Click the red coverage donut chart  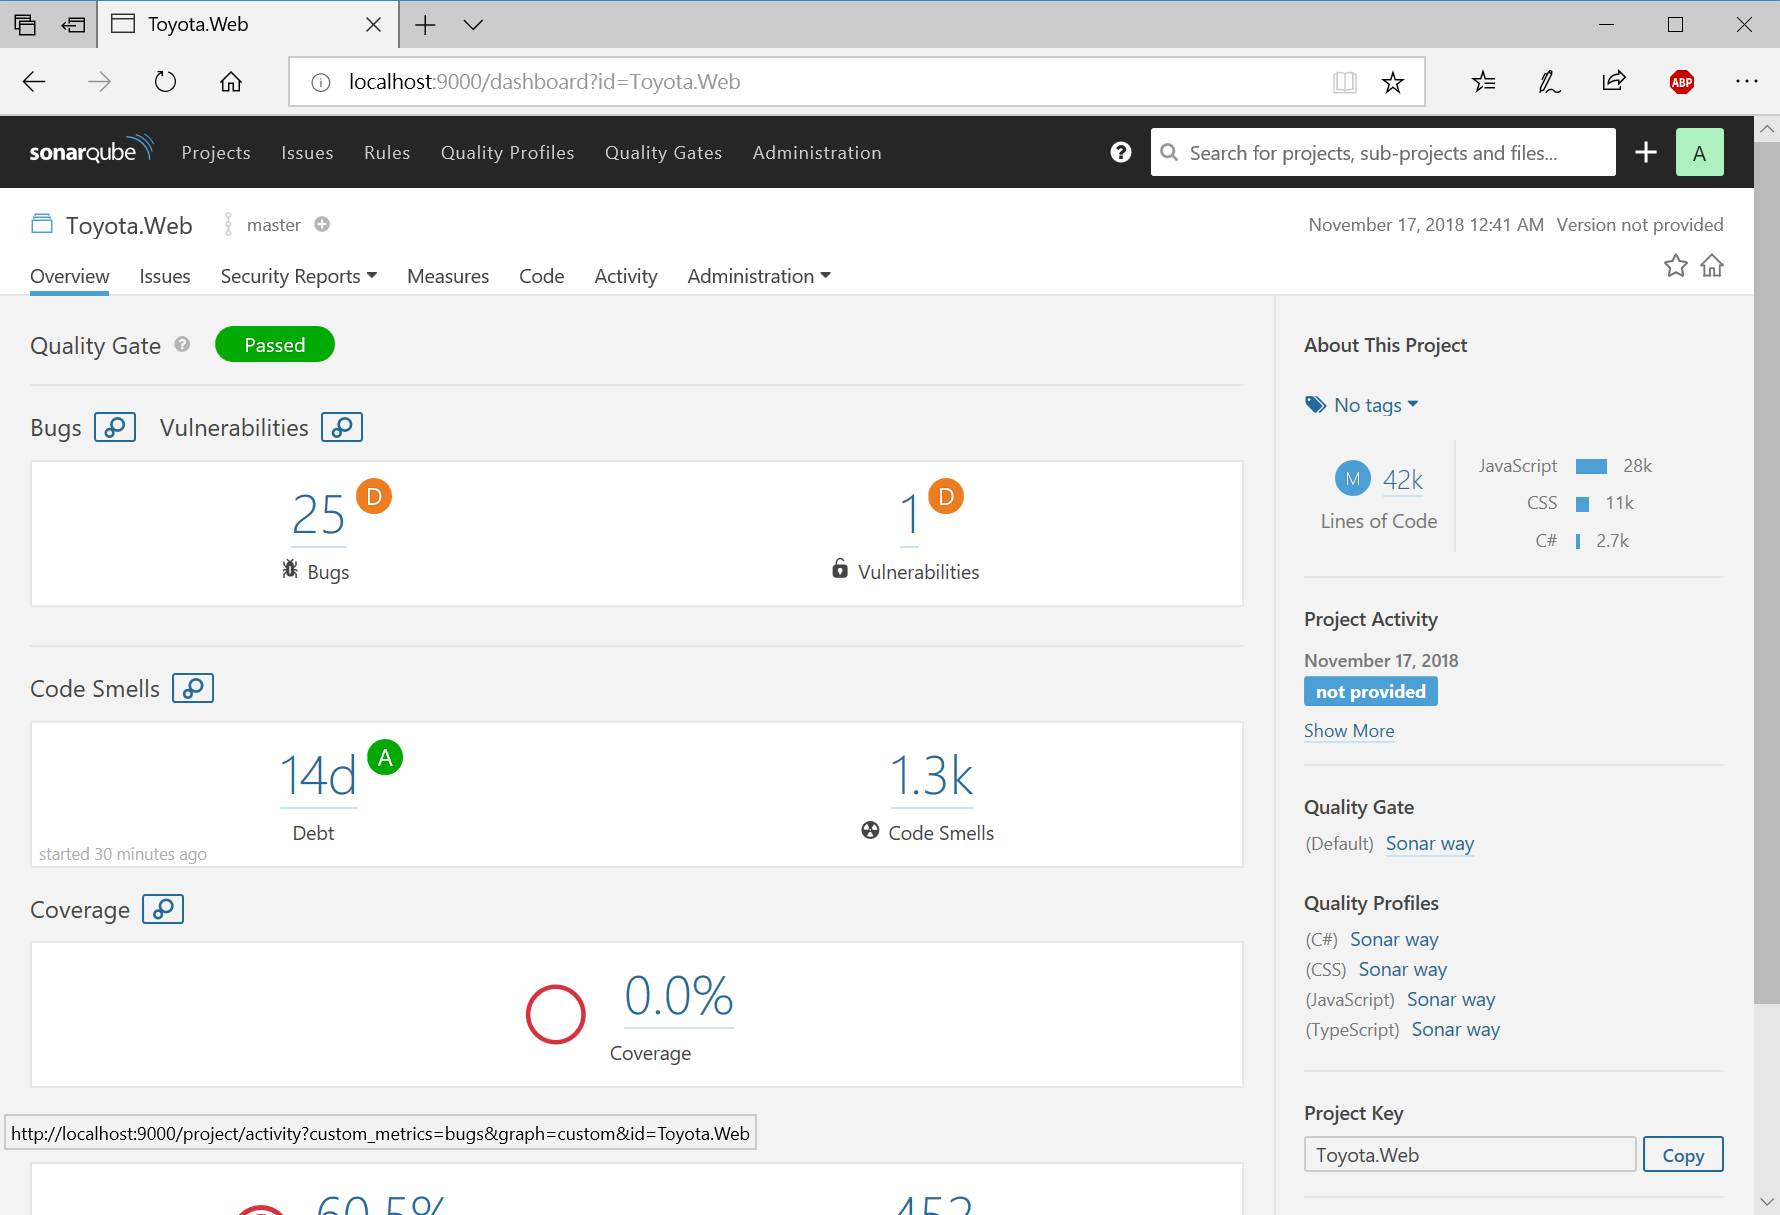pyautogui.click(x=556, y=1014)
